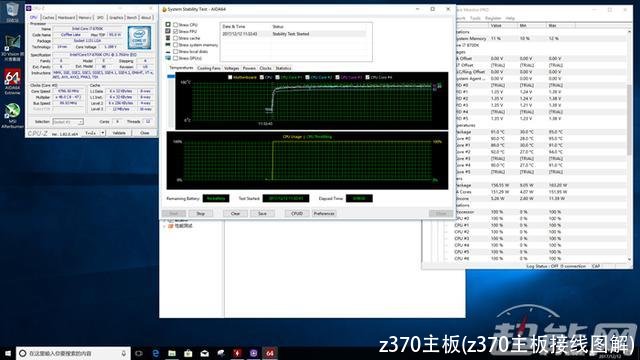Toggle the CPU Core #2 graph checkbox
The image size is (640, 360).
point(308,77)
